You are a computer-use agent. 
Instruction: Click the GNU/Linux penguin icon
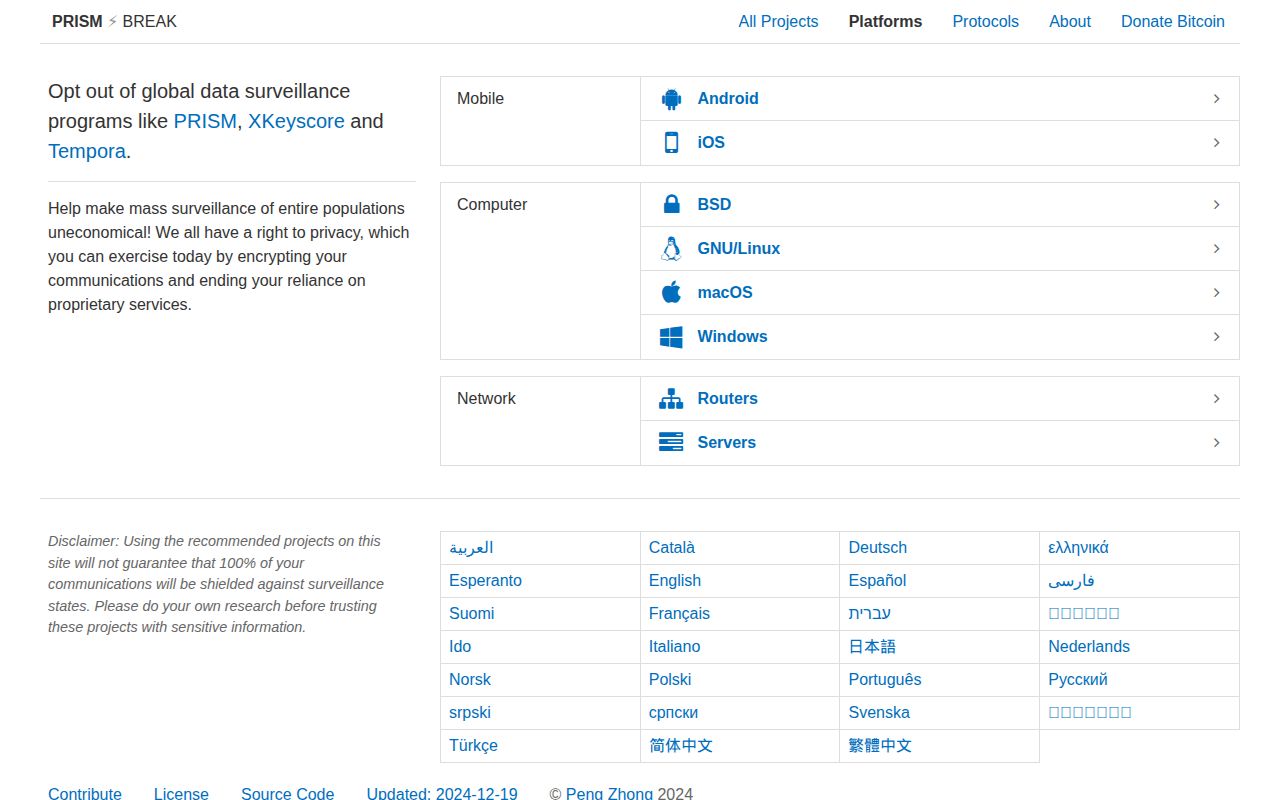pyautogui.click(x=671, y=249)
